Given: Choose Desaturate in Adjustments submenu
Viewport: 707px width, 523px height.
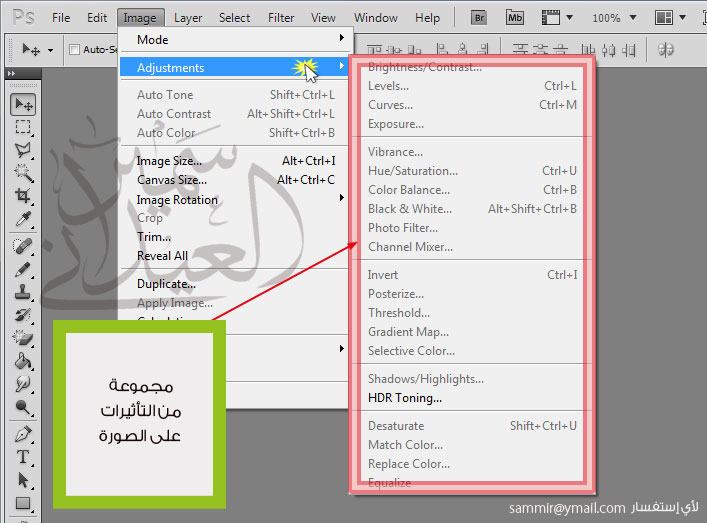Looking at the screenshot, I should point(472,426).
